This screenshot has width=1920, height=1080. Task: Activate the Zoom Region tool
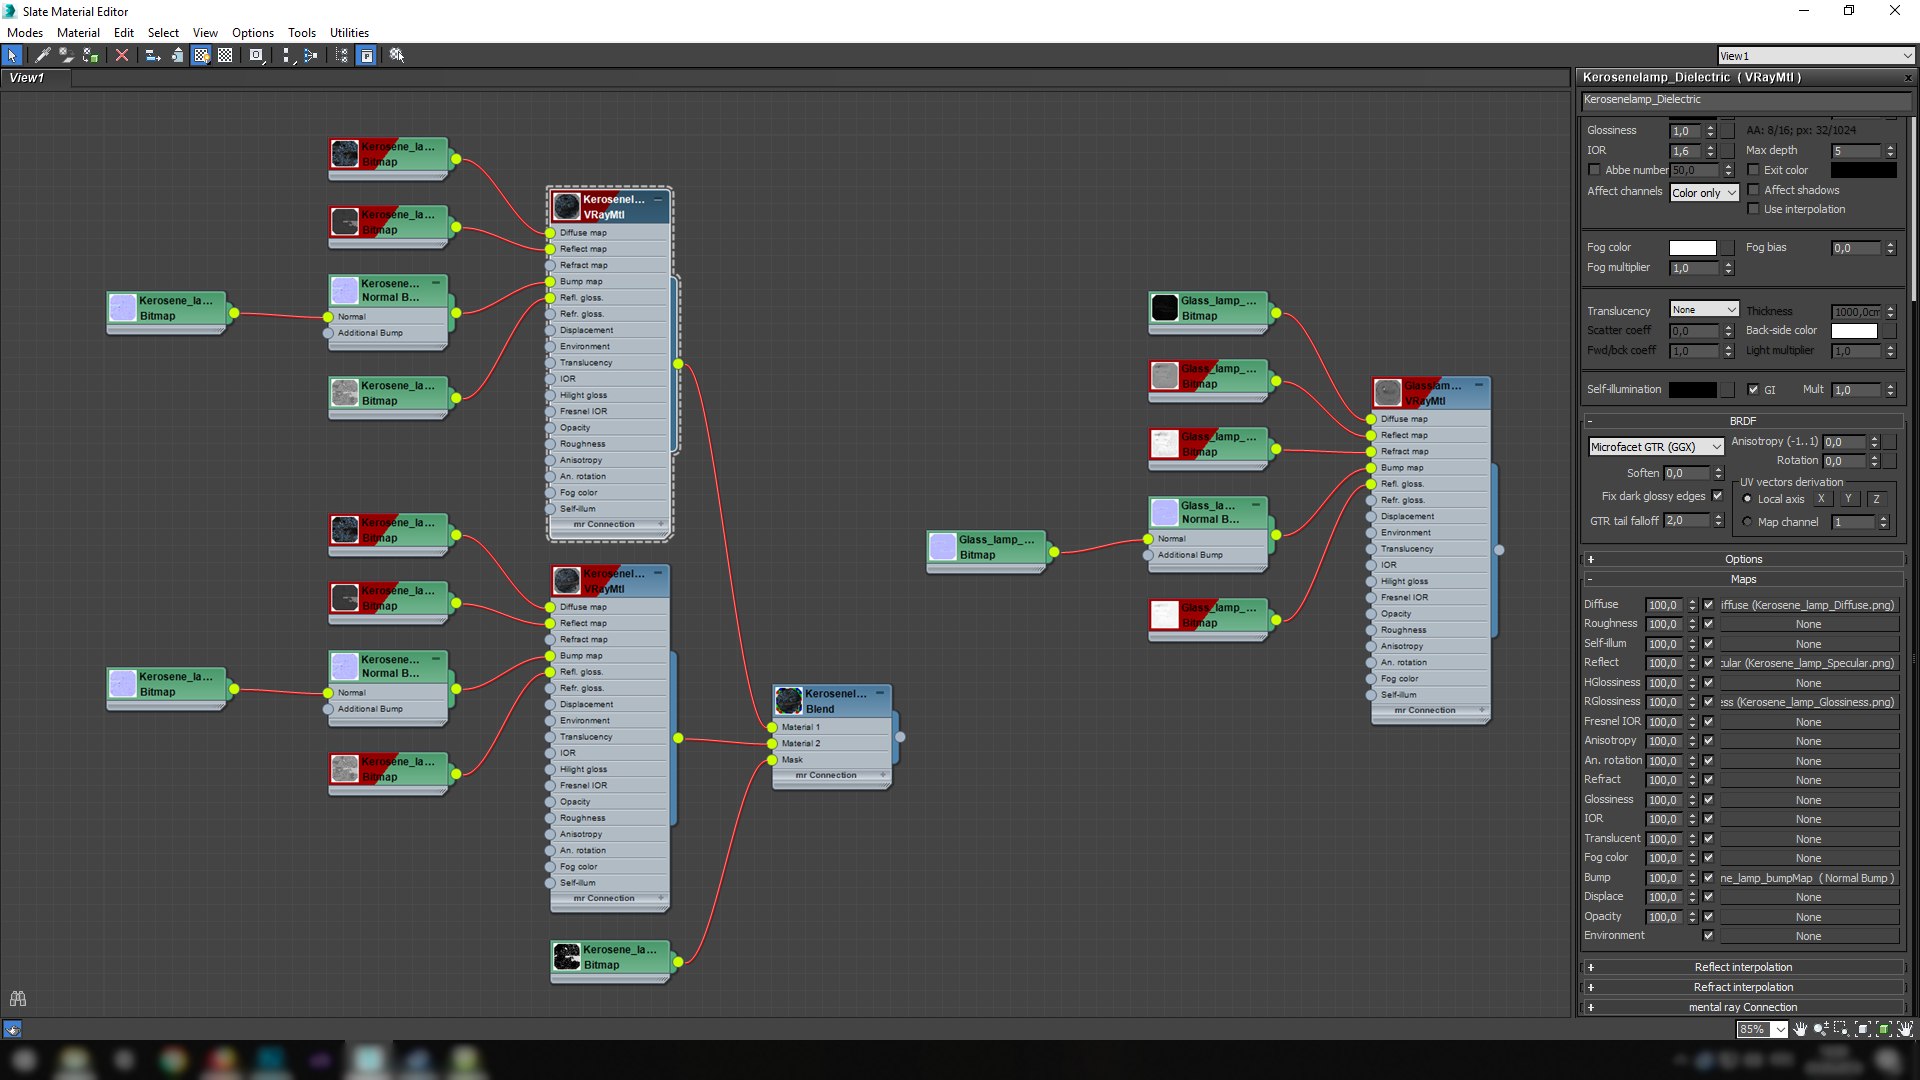tap(1842, 1029)
